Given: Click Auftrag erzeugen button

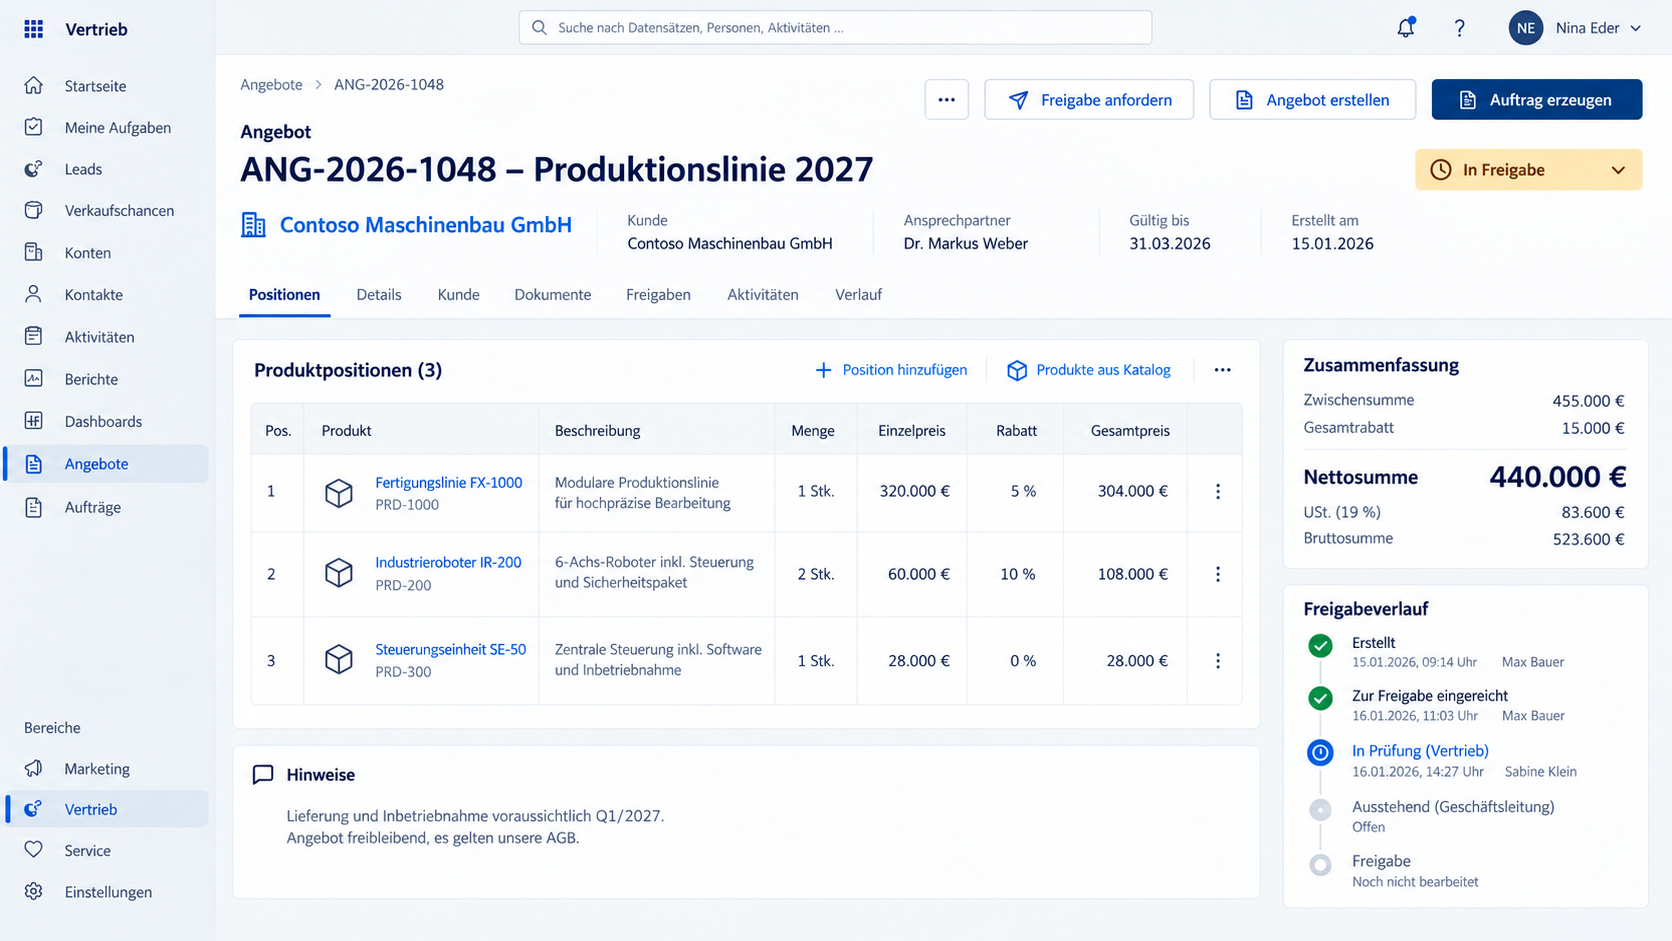Looking at the screenshot, I should (x=1537, y=100).
